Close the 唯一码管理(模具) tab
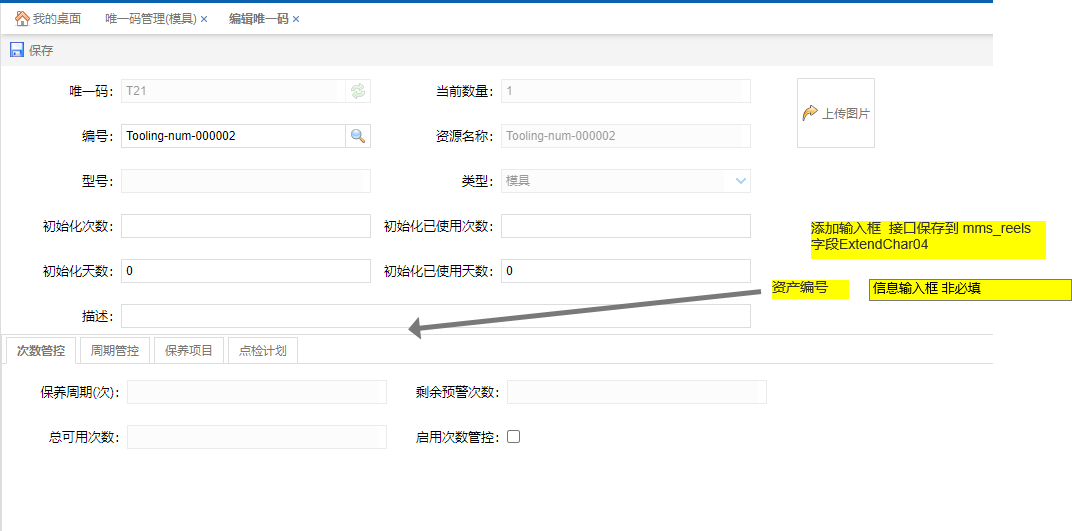Screen dimensions: 1072x531 pos(204,19)
